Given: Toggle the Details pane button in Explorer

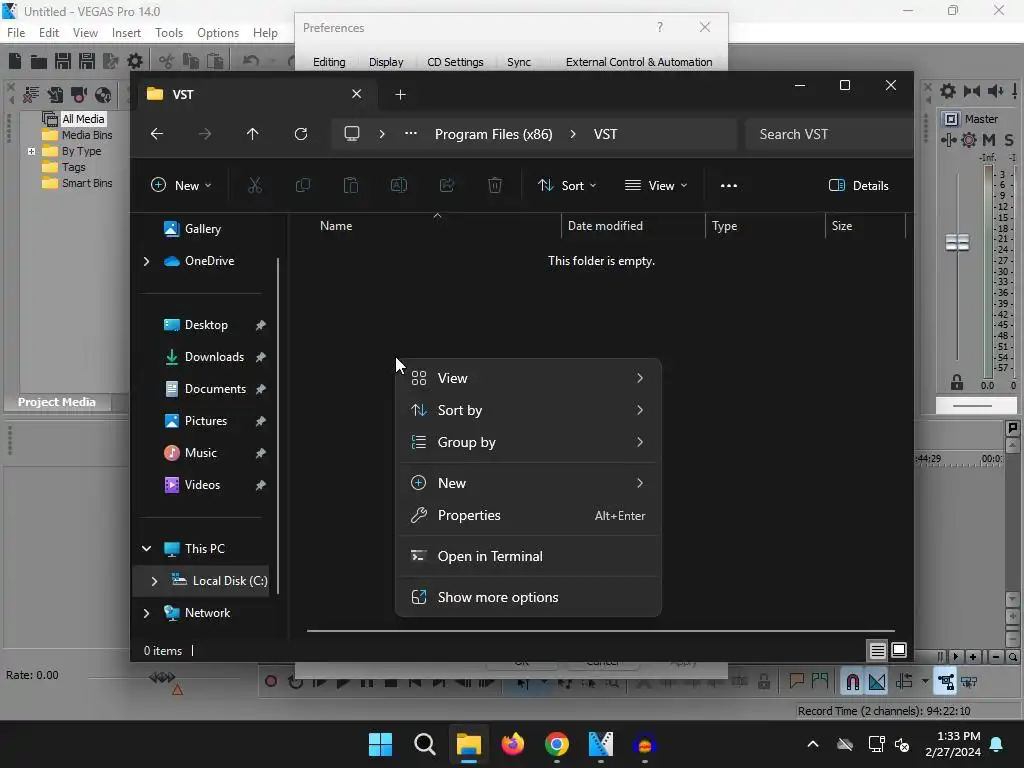Looking at the screenshot, I should tap(859, 185).
